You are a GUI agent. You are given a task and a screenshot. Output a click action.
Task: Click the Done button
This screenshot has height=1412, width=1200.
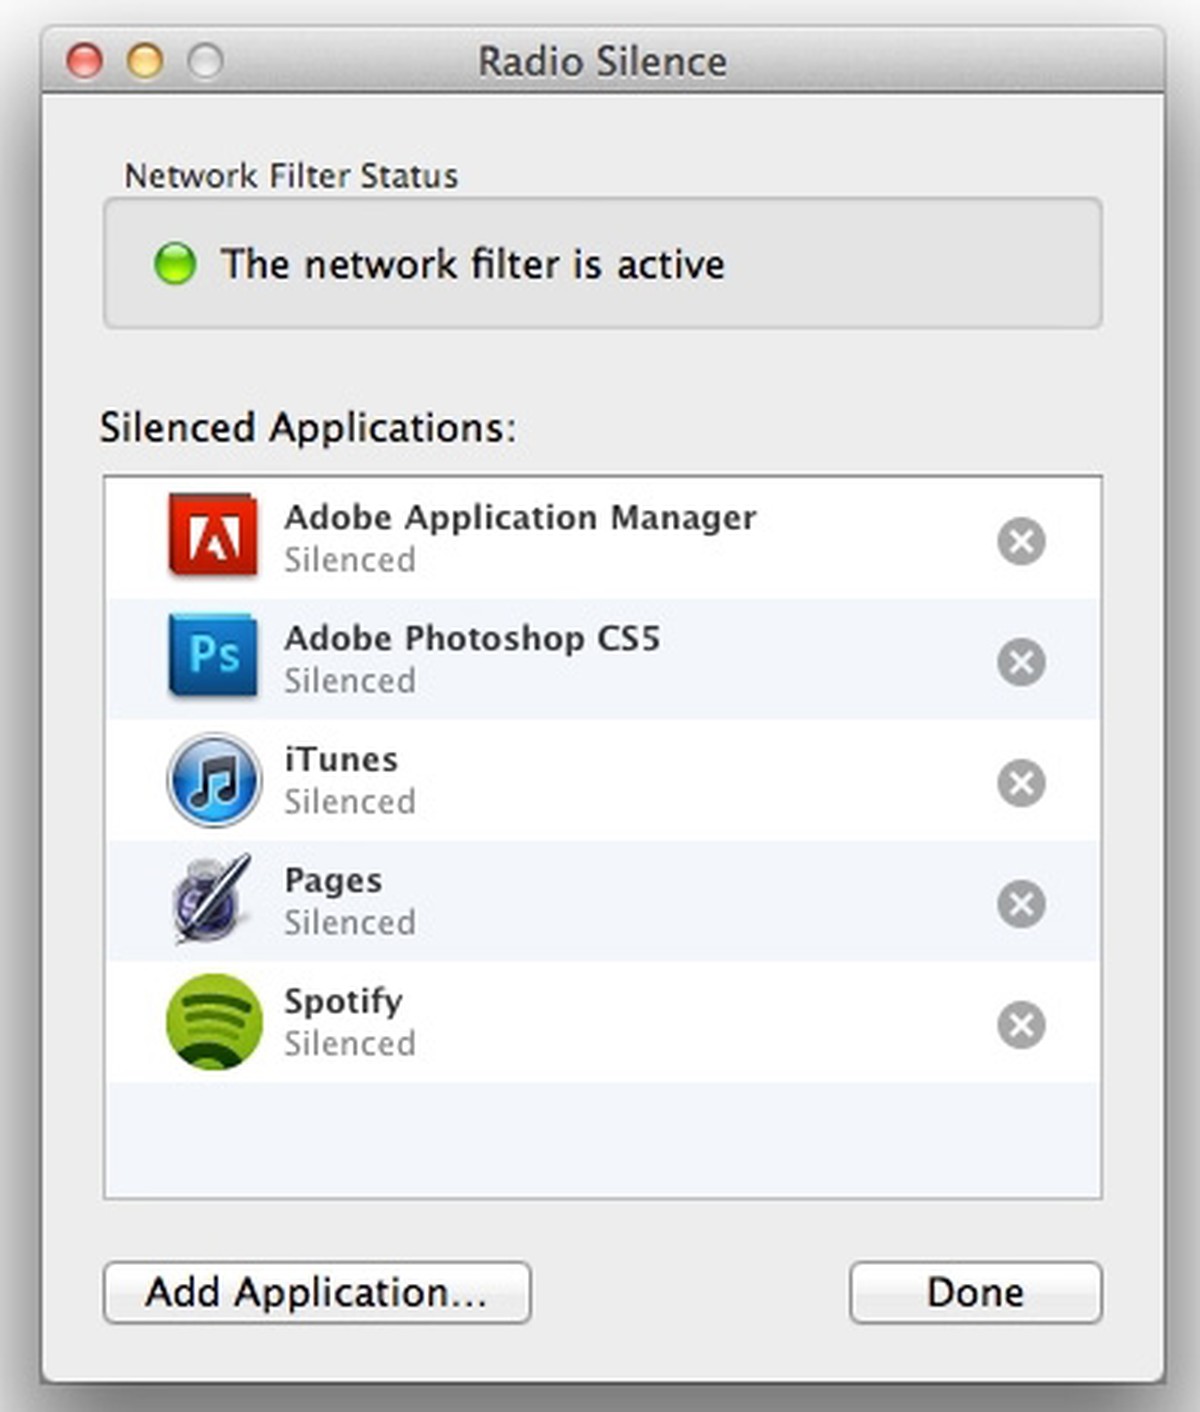975,1292
